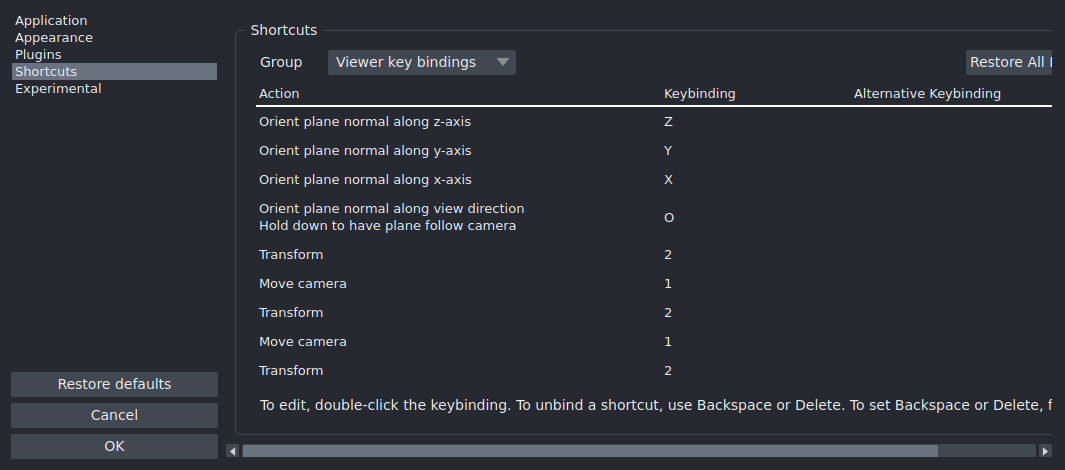Click the Keybinding column header

pos(699,94)
